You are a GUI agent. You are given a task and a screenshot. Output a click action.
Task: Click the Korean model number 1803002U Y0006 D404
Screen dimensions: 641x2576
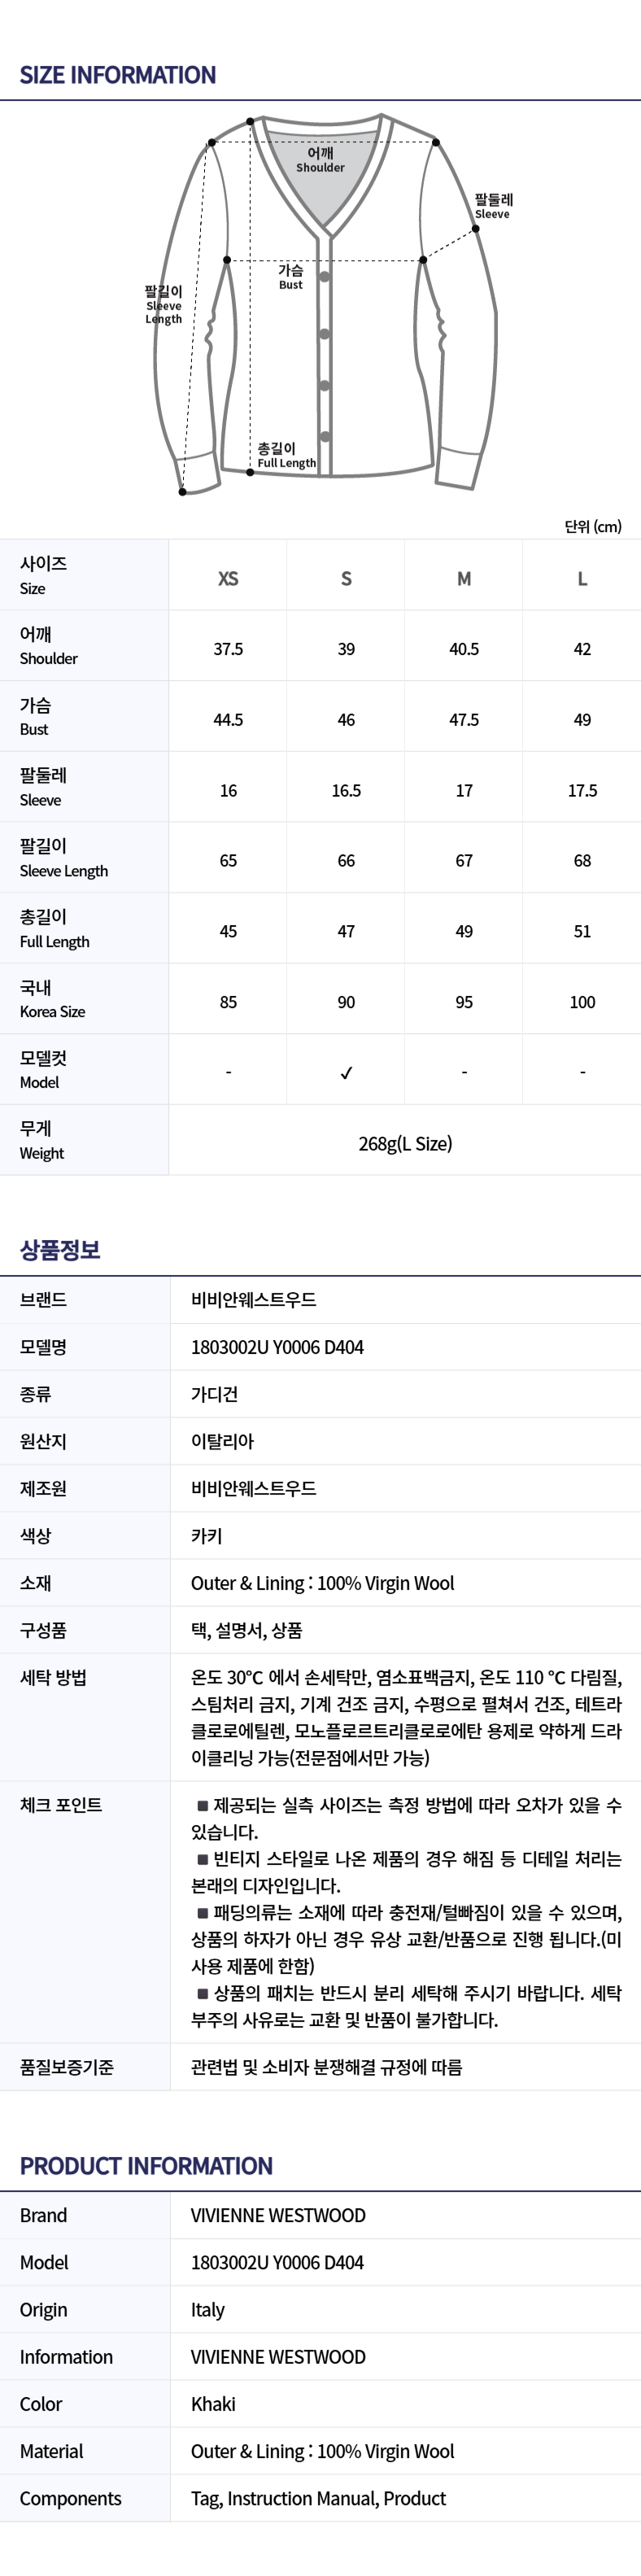[277, 1347]
